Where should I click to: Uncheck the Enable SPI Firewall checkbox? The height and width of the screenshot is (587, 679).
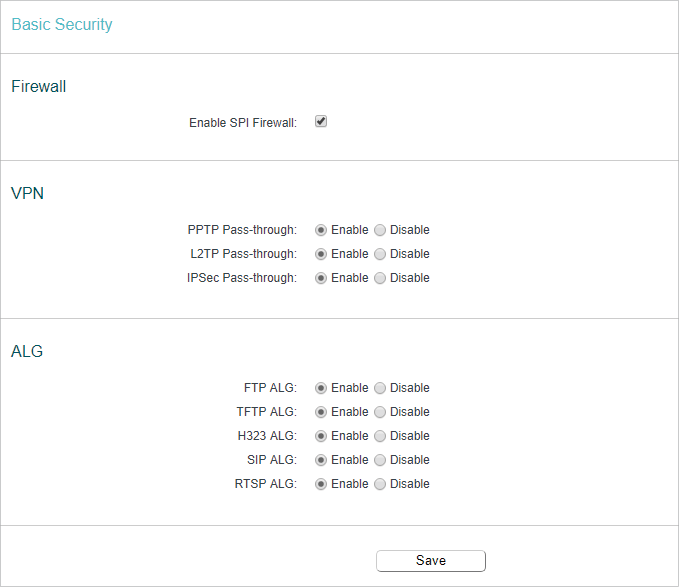click(321, 122)
